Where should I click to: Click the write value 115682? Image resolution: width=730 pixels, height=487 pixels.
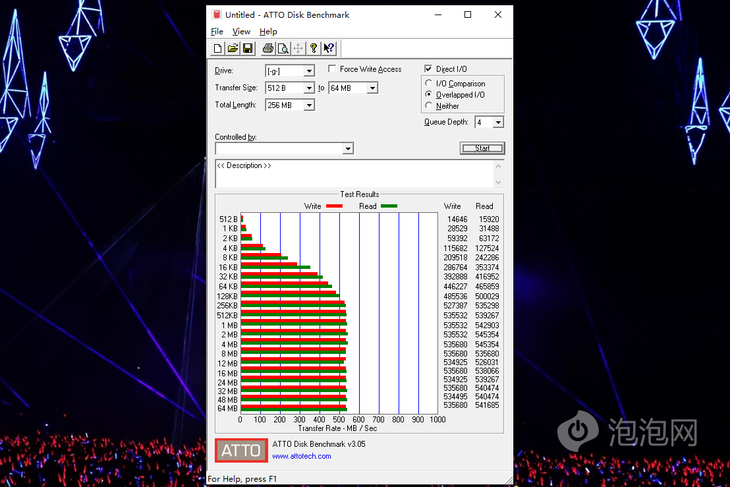coord(455,248)
